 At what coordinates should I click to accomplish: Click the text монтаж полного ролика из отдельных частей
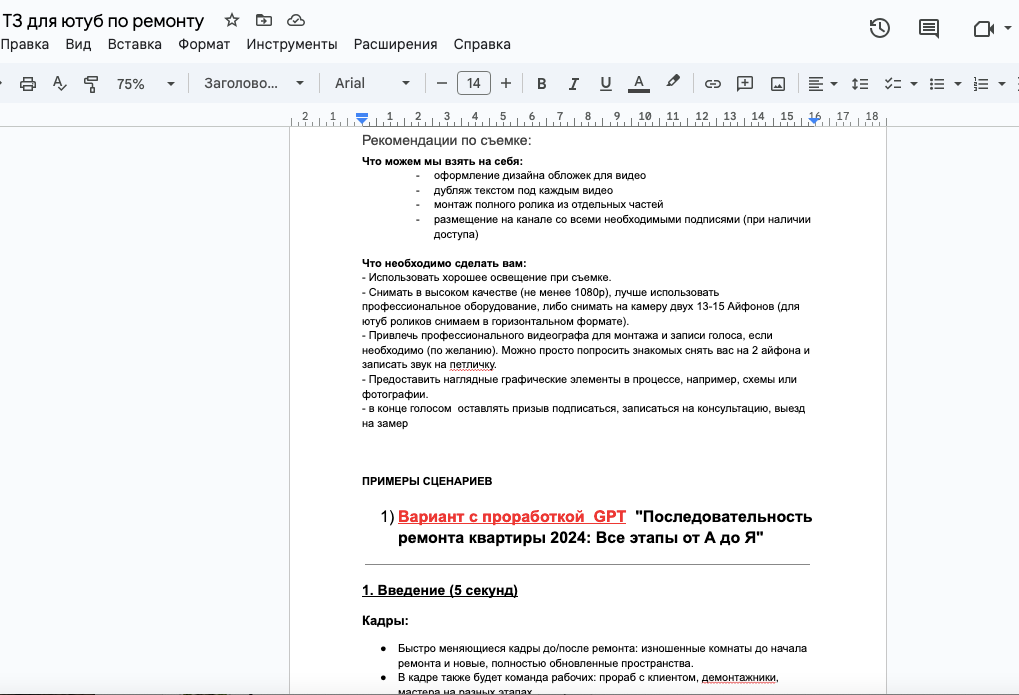point(548,205)
